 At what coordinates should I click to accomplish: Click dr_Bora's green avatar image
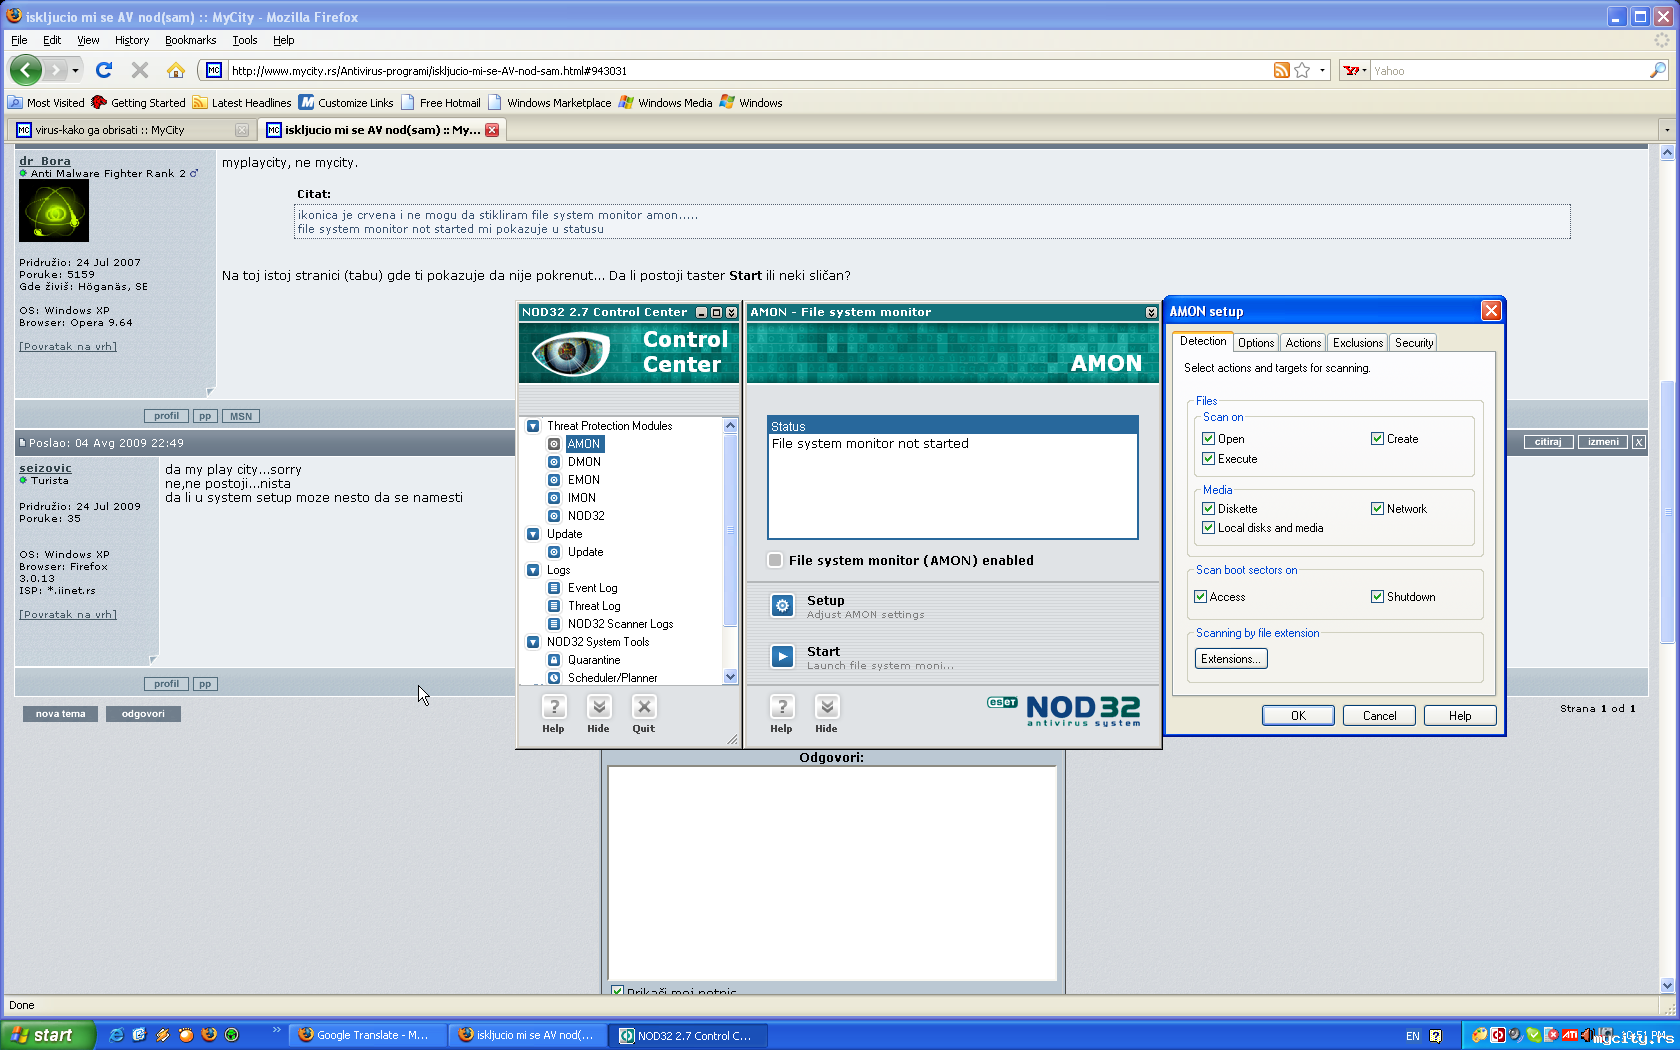tap(54, 211)
